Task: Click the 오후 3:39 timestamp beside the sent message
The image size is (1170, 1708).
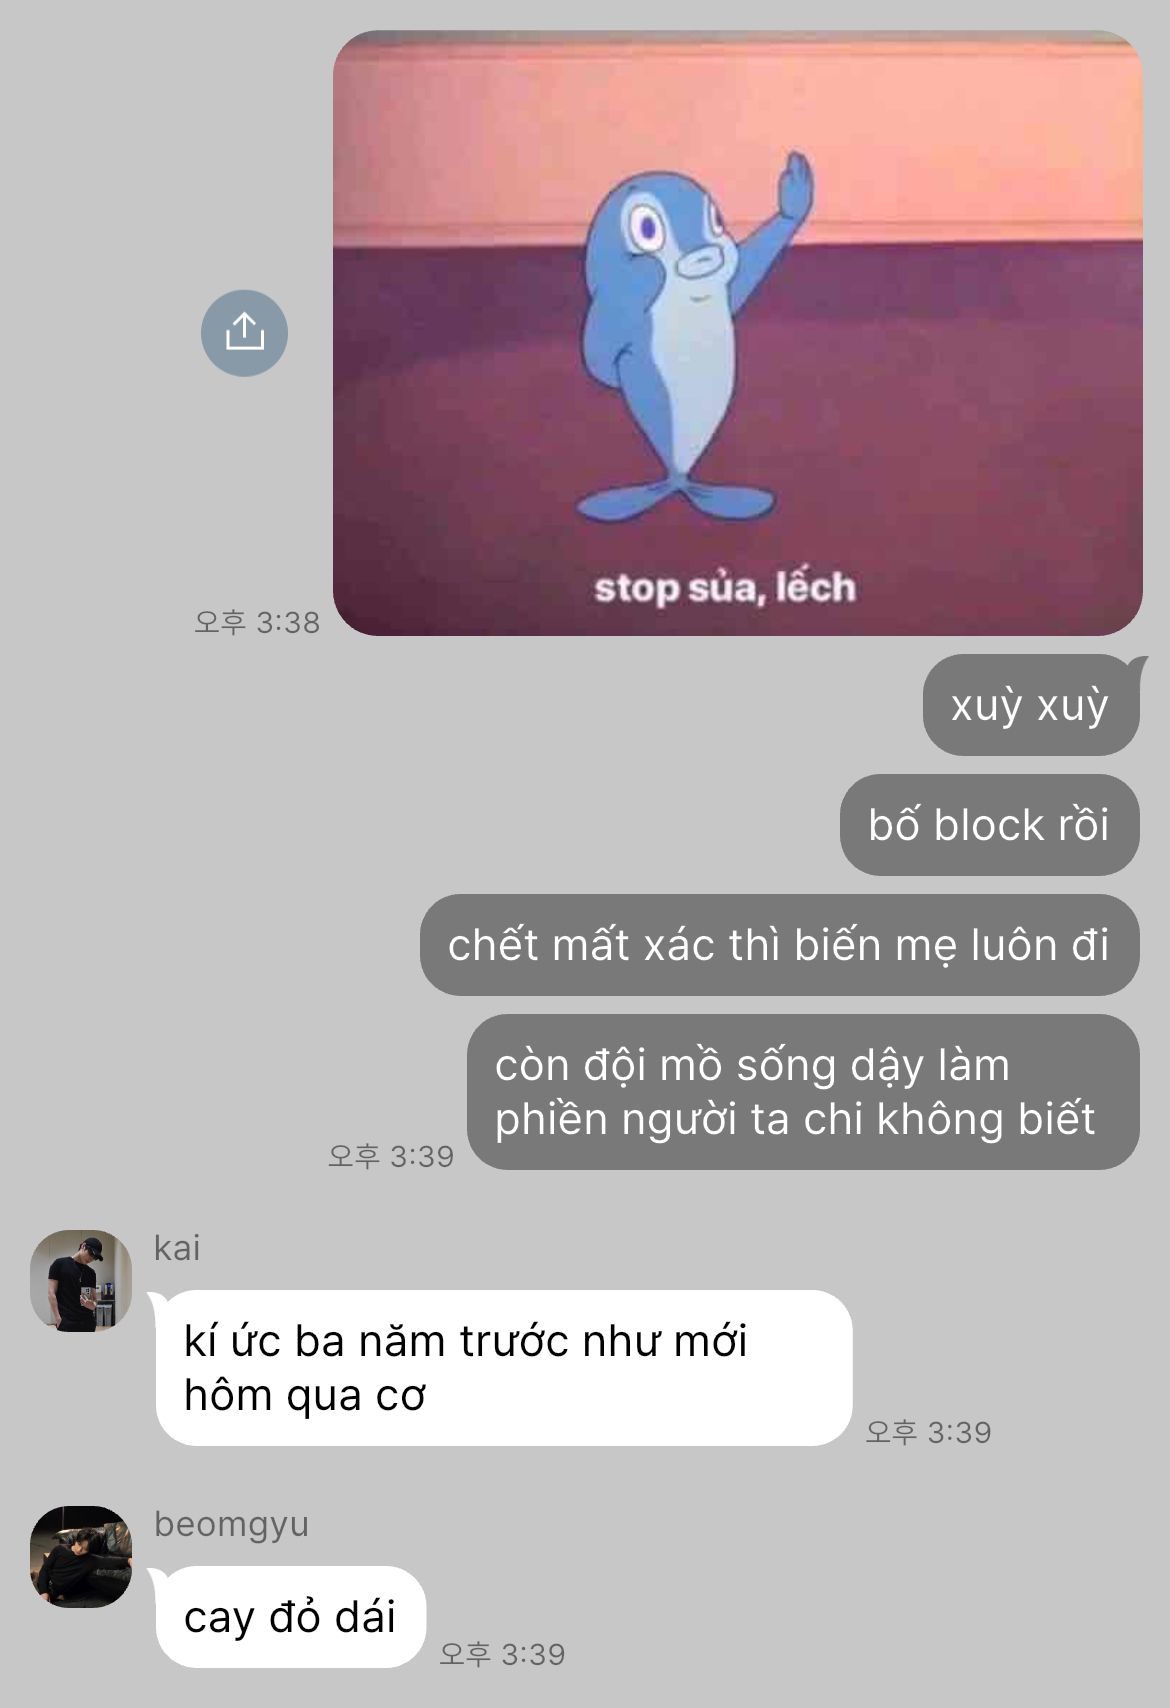Action: (x=391, y=1156)
